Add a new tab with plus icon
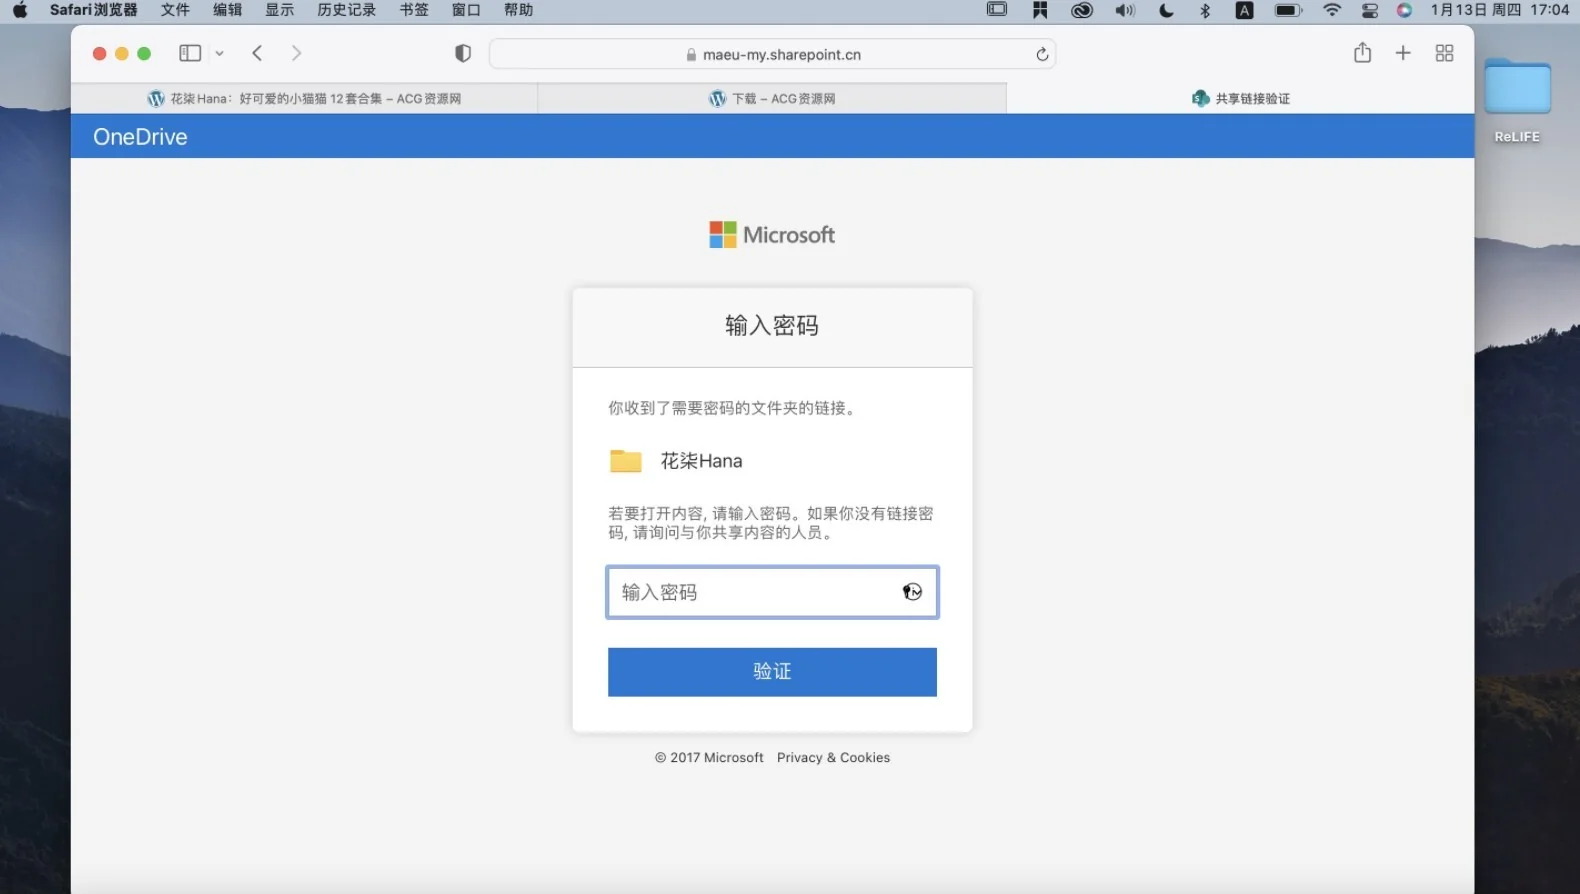The image size is (1580, 894). click(1403, 53)
